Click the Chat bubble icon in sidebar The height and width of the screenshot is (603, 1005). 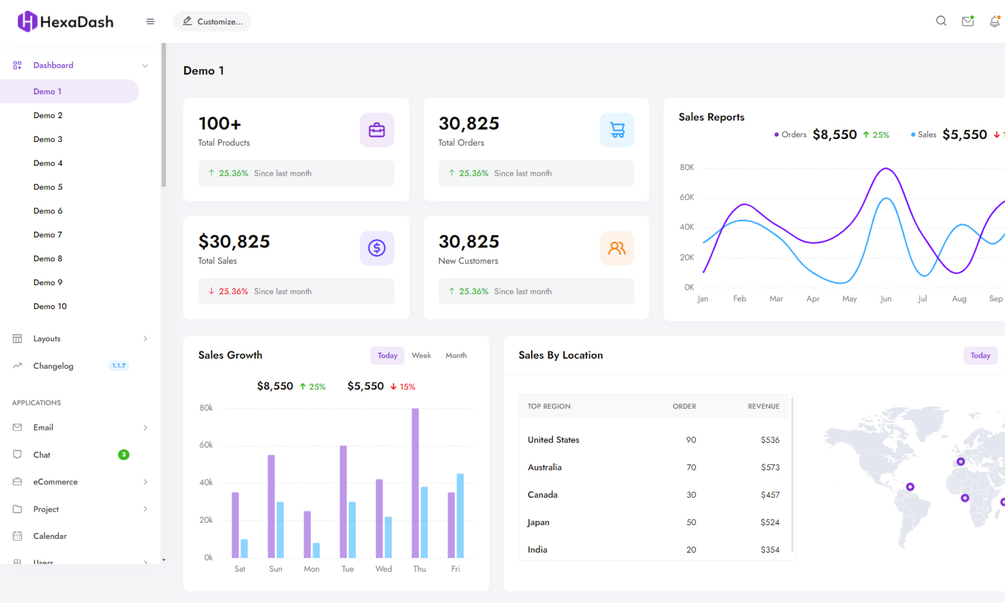[17, 454]
